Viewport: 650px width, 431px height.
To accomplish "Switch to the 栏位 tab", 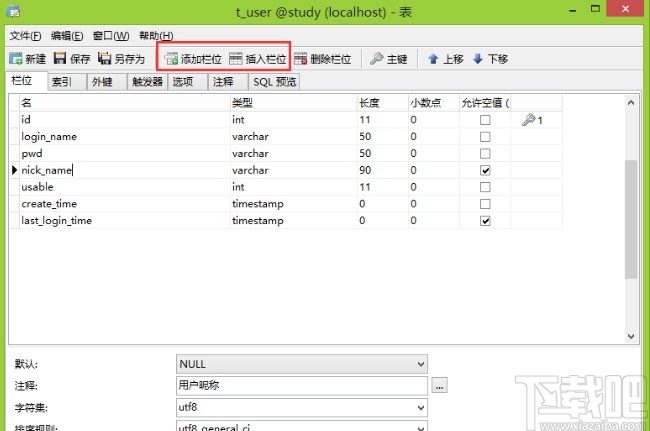I will pyautogui.click(x=26, y=81).
